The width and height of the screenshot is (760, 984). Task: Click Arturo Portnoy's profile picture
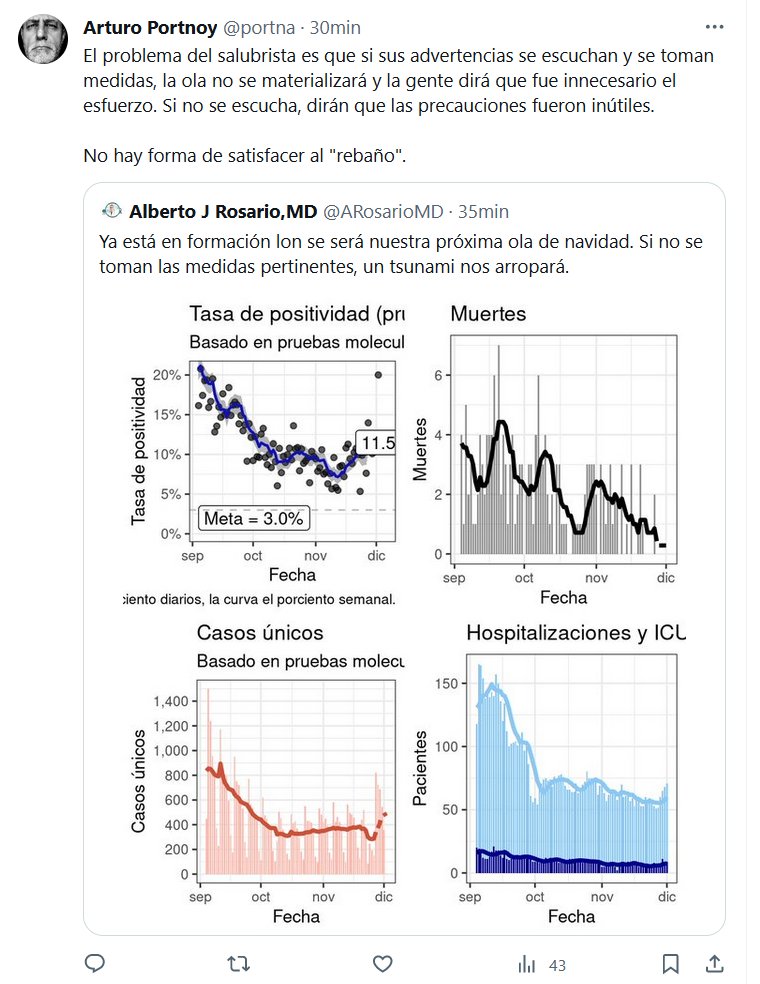(43, 41)
